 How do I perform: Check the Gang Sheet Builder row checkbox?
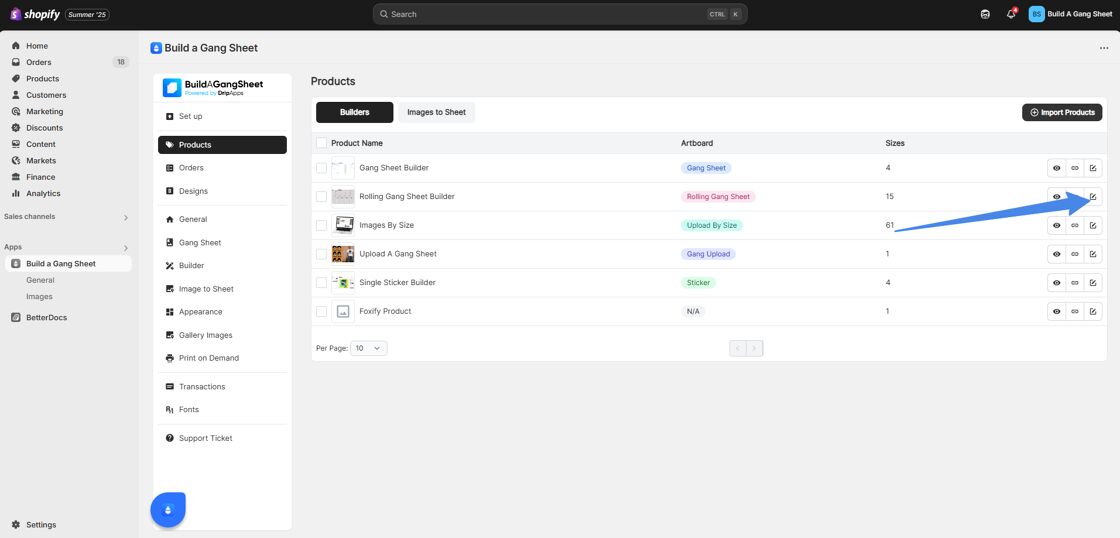[x=321, y=168]
